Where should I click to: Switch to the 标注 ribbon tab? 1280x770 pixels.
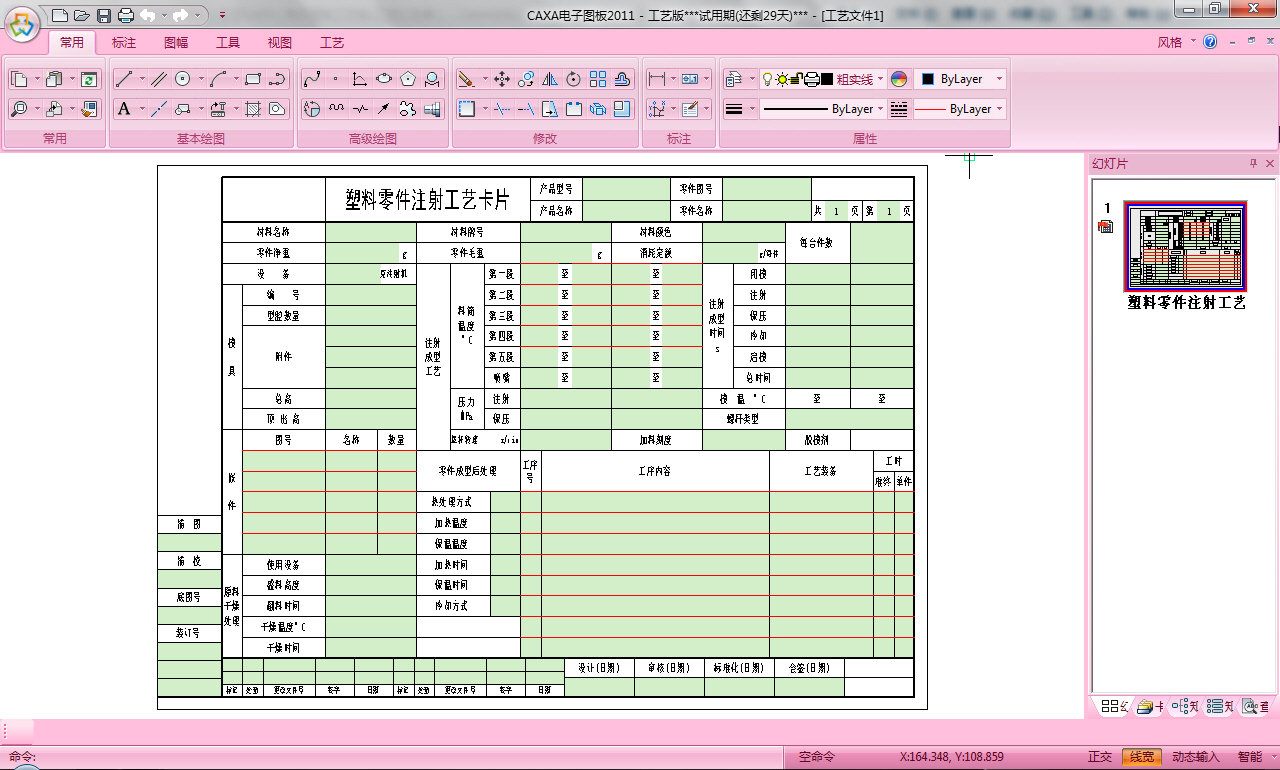(x=124, y=43)
